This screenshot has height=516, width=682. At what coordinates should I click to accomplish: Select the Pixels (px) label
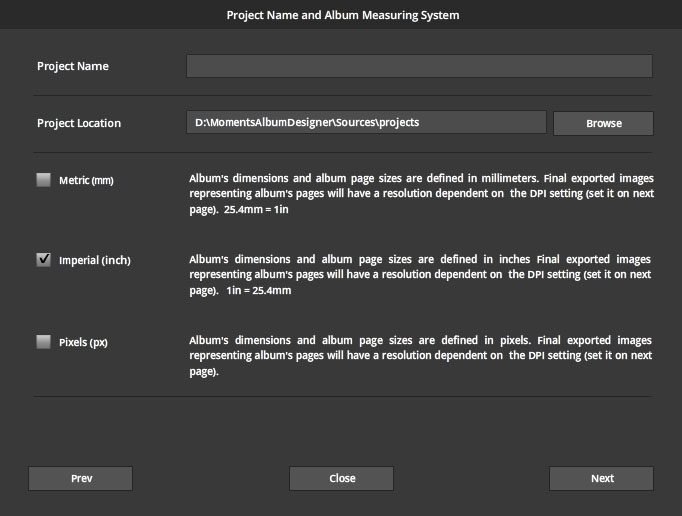point(83,342)
